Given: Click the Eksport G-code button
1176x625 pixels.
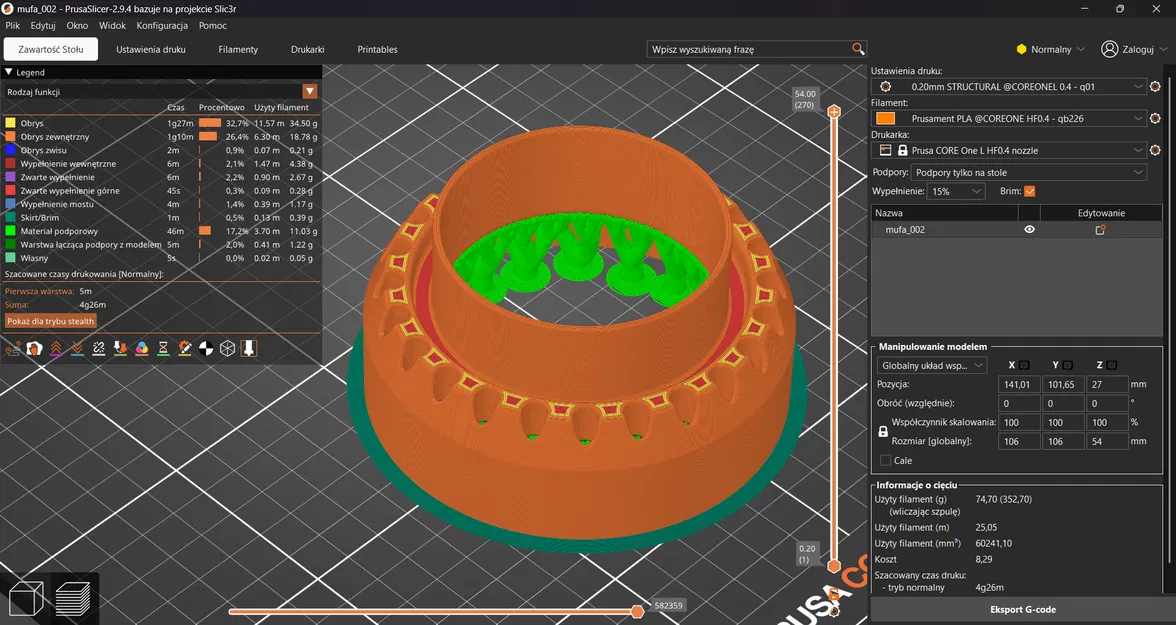Looking at the screenshot, I should click(1023, 609).
